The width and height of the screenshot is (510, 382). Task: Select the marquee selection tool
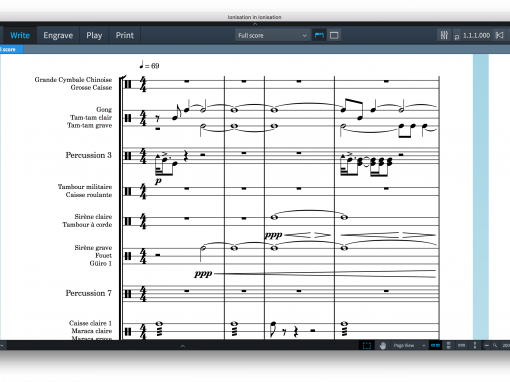(366, 345)
